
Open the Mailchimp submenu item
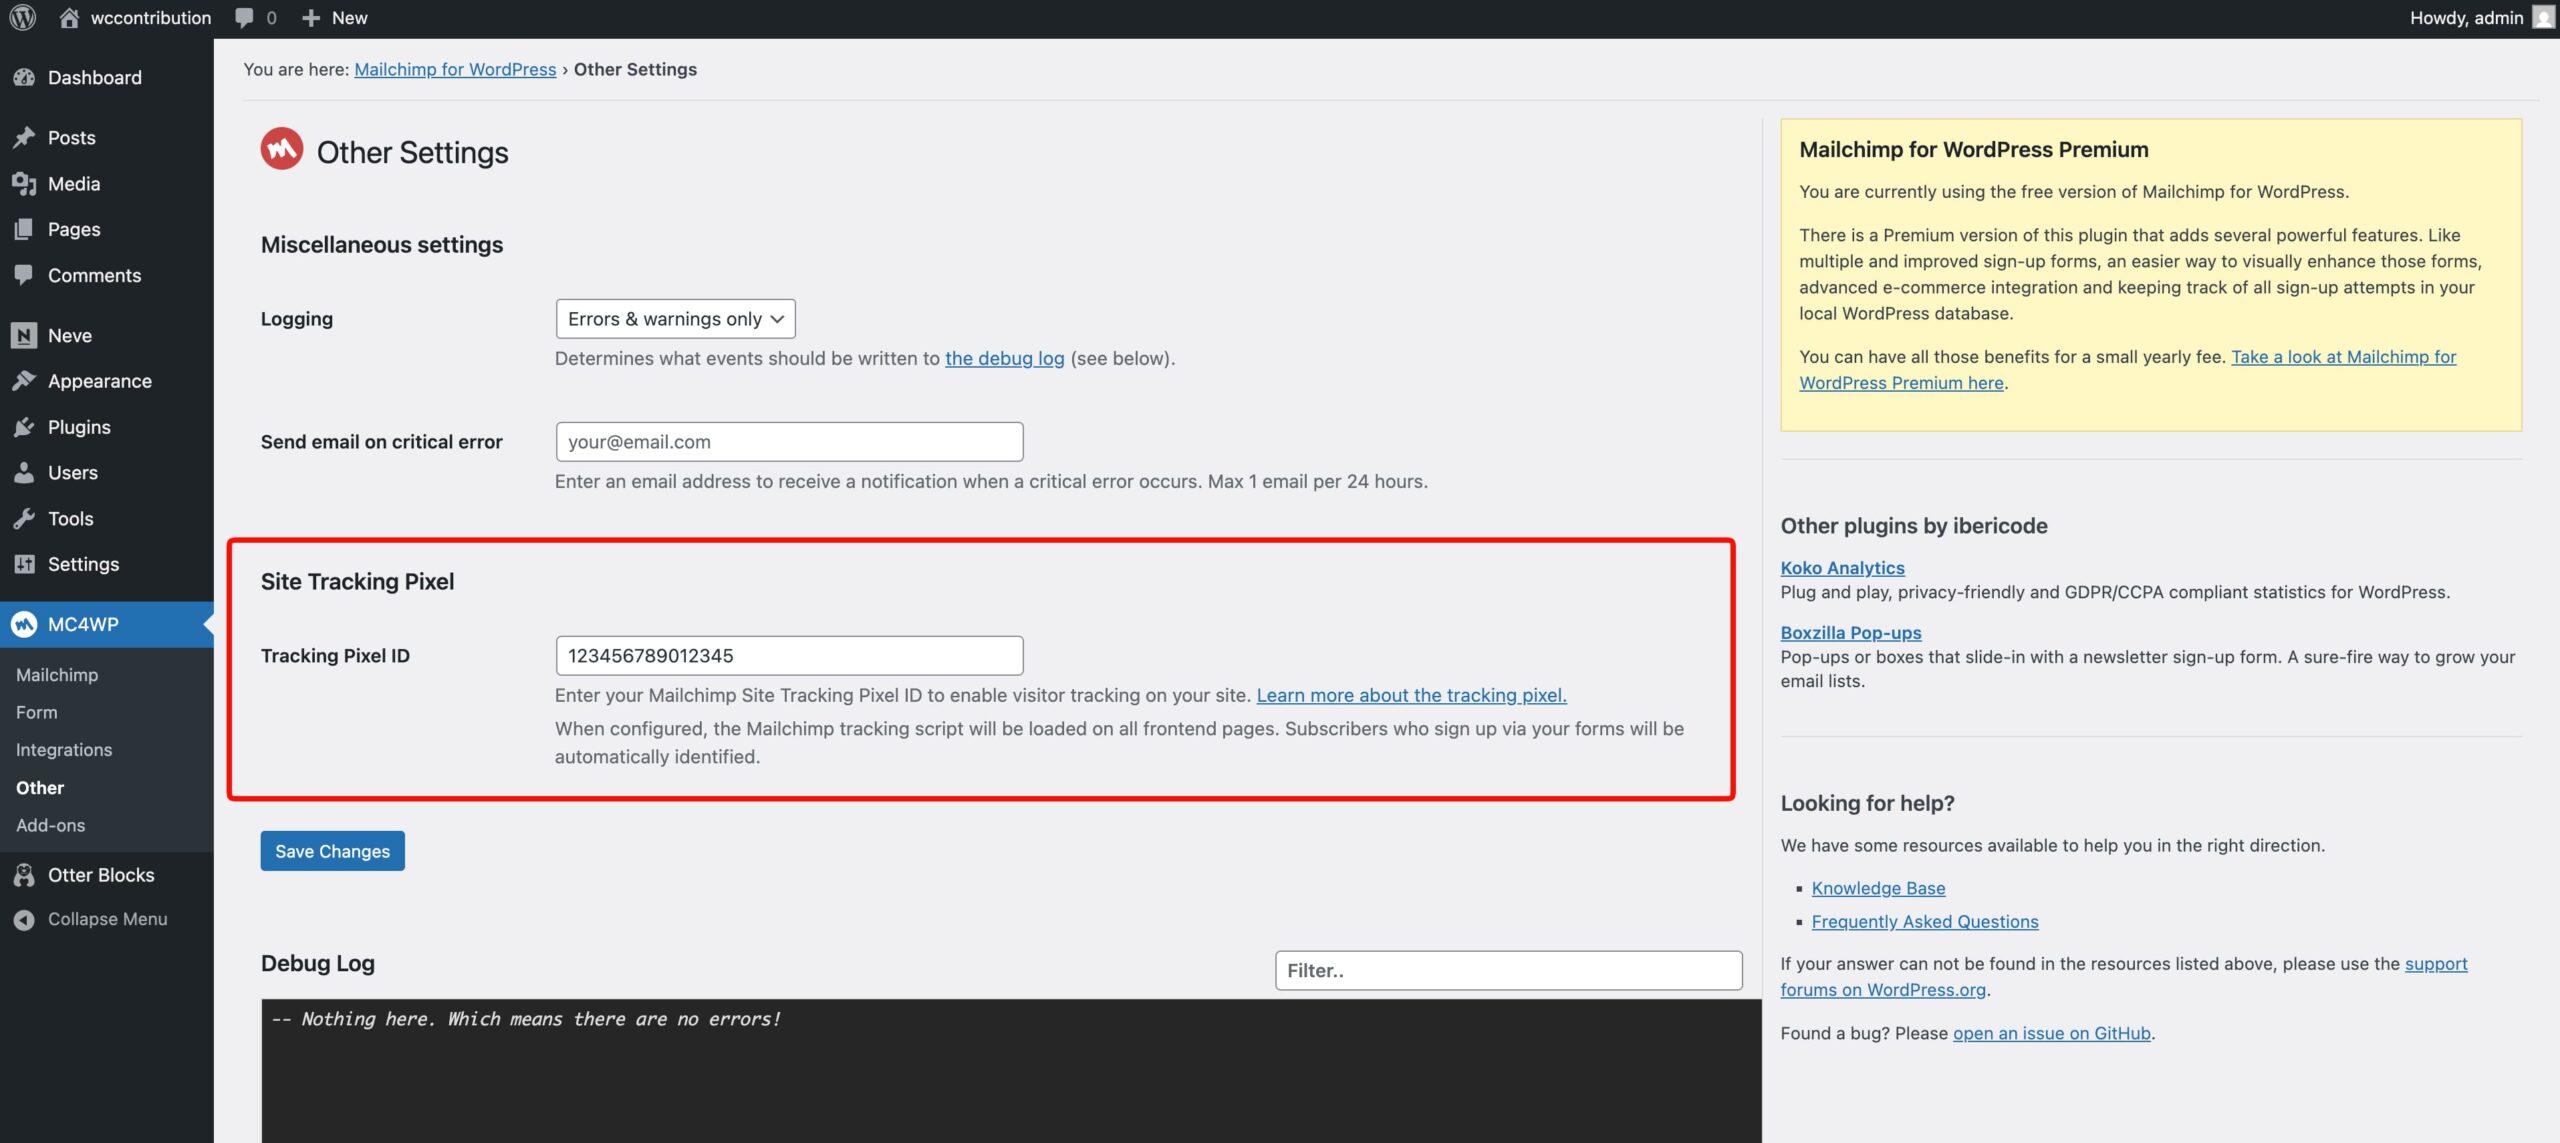click(x=57, y=675)
